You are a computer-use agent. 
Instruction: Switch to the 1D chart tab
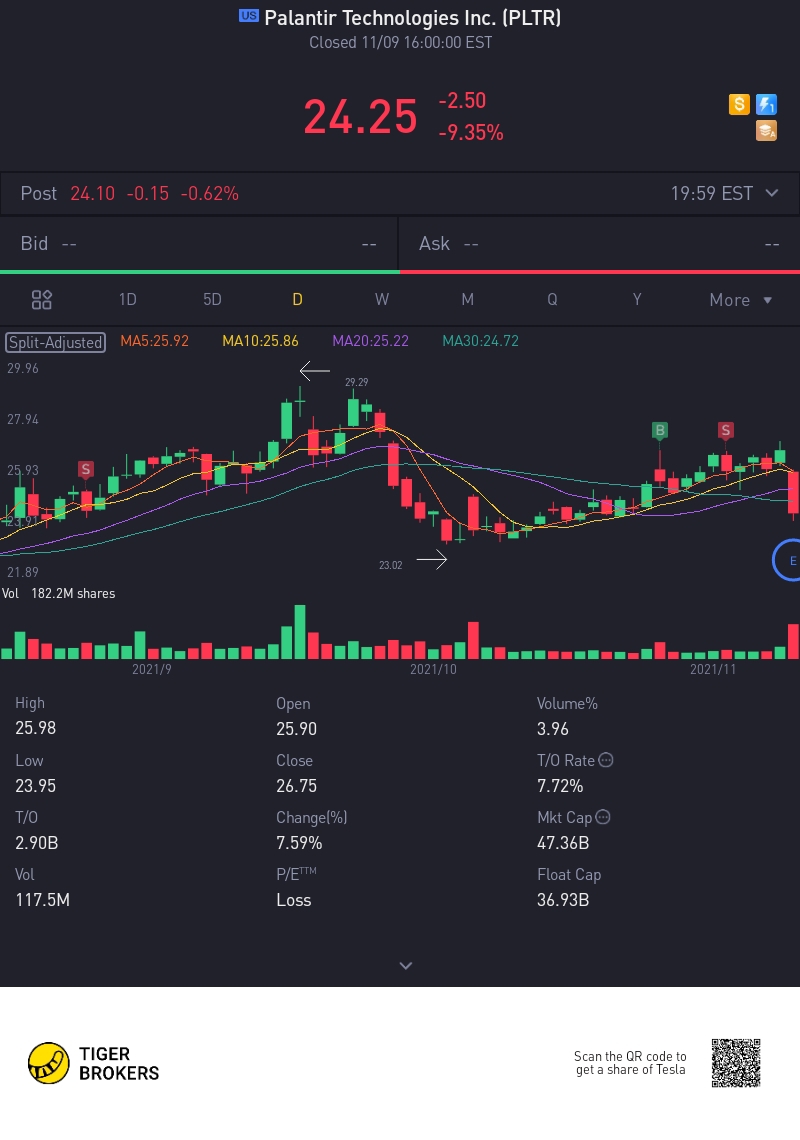(127, 300)
